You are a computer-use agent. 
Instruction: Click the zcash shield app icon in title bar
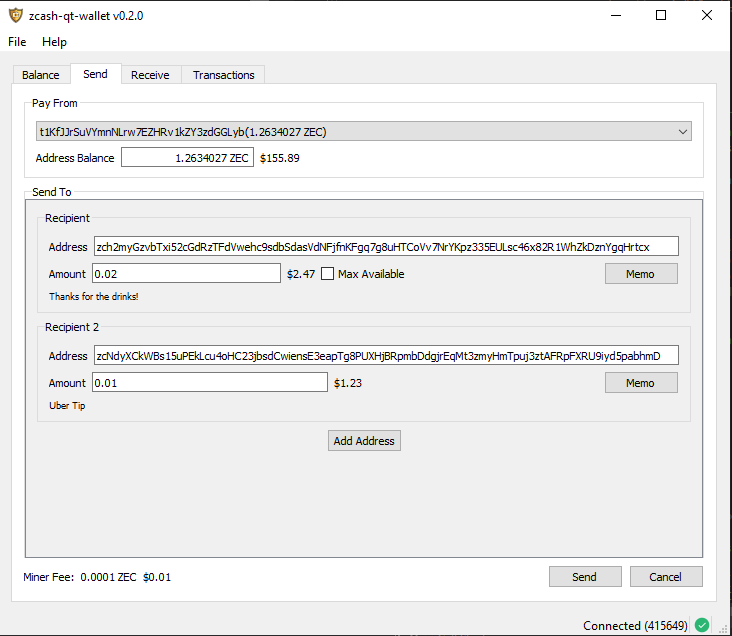pos(15,15)
